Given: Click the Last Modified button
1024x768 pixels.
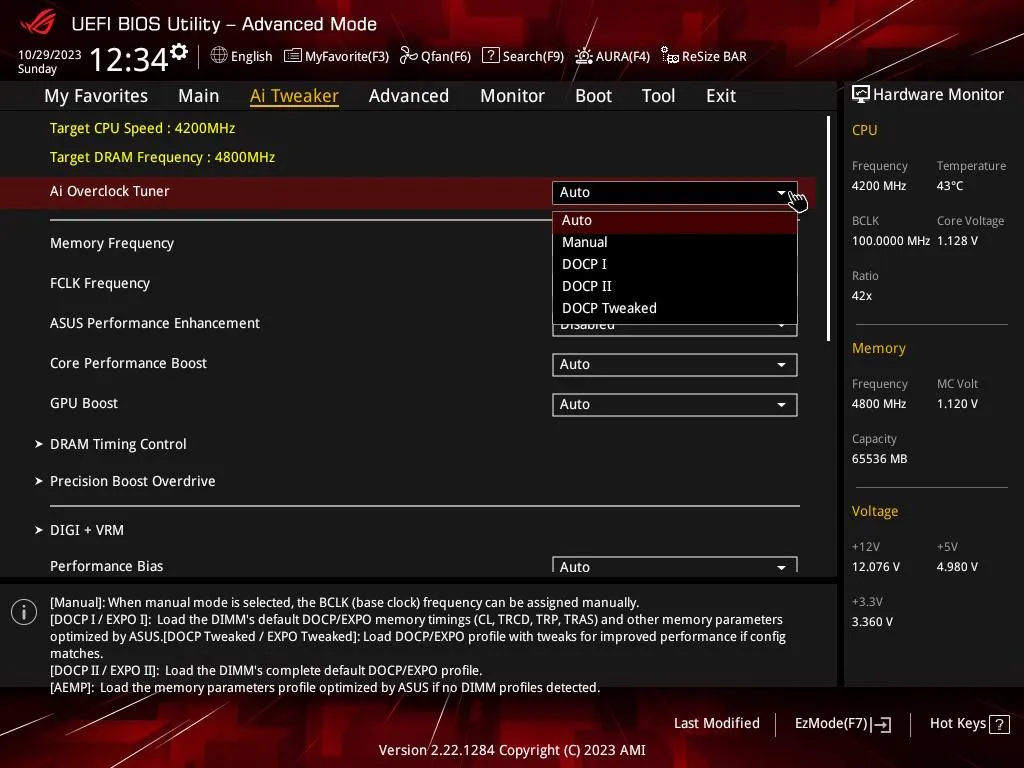Looking at the screenshot, I should click(x=716, y=723).
